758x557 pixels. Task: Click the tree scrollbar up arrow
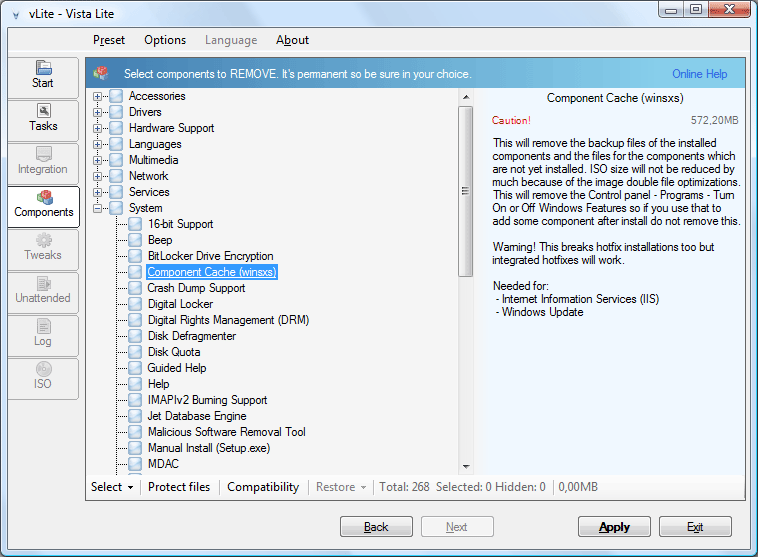coord(466,97)
